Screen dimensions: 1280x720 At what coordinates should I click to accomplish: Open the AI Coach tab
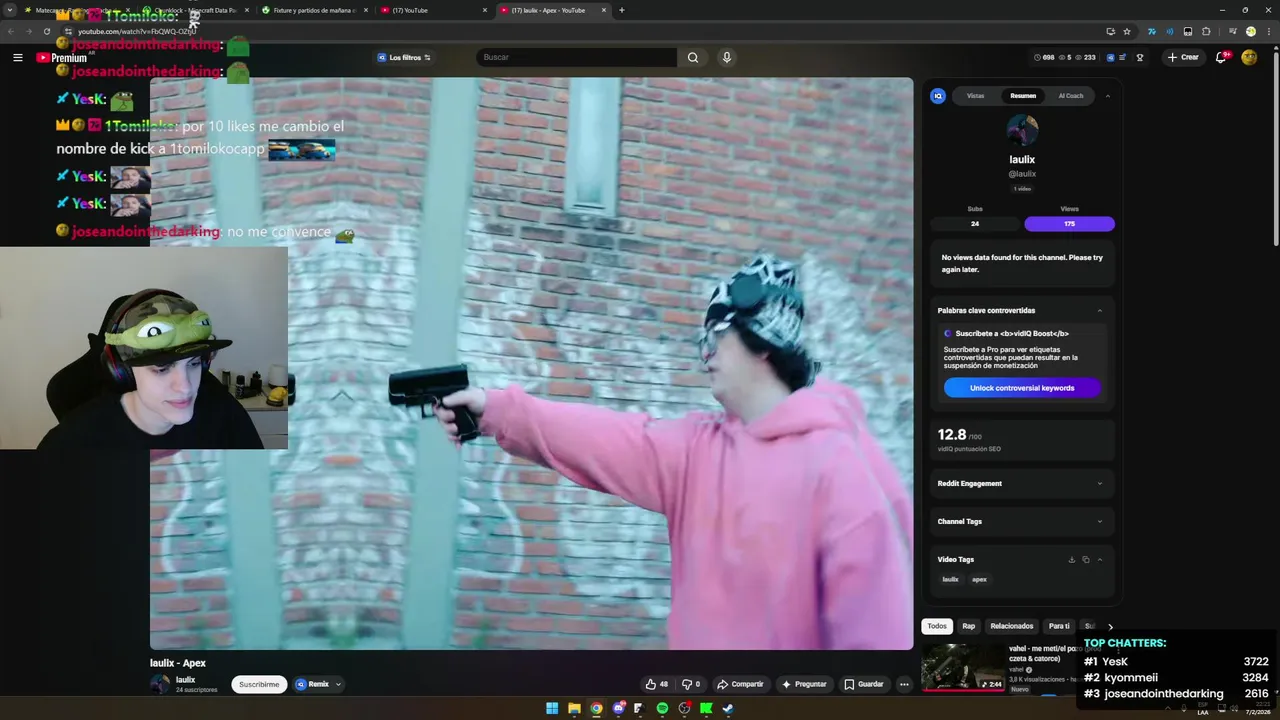point(1071,96)
